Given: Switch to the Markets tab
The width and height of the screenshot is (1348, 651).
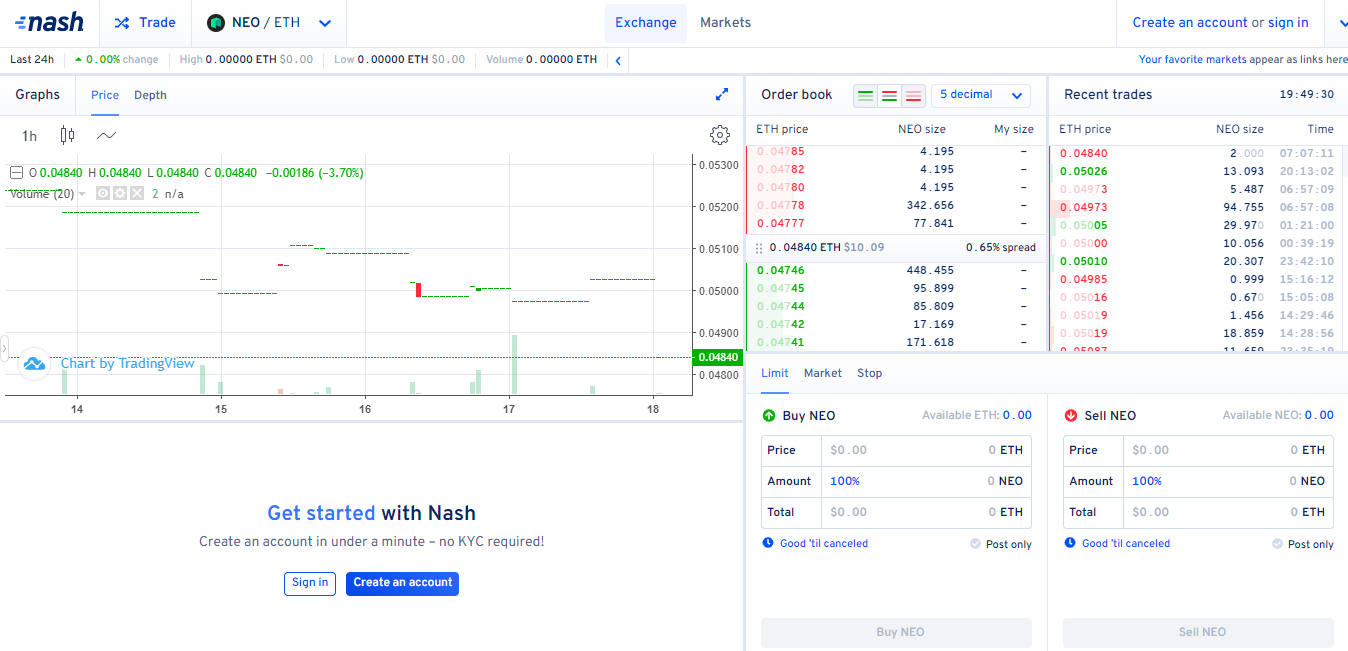Looking at the screenshot, I should click(725, 23).
